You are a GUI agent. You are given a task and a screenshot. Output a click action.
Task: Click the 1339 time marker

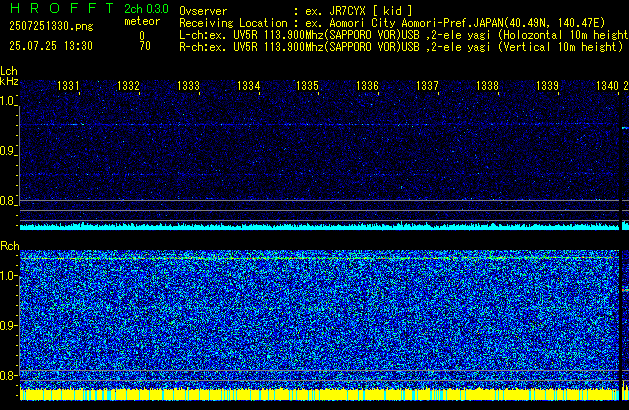[x=547, y=86]
